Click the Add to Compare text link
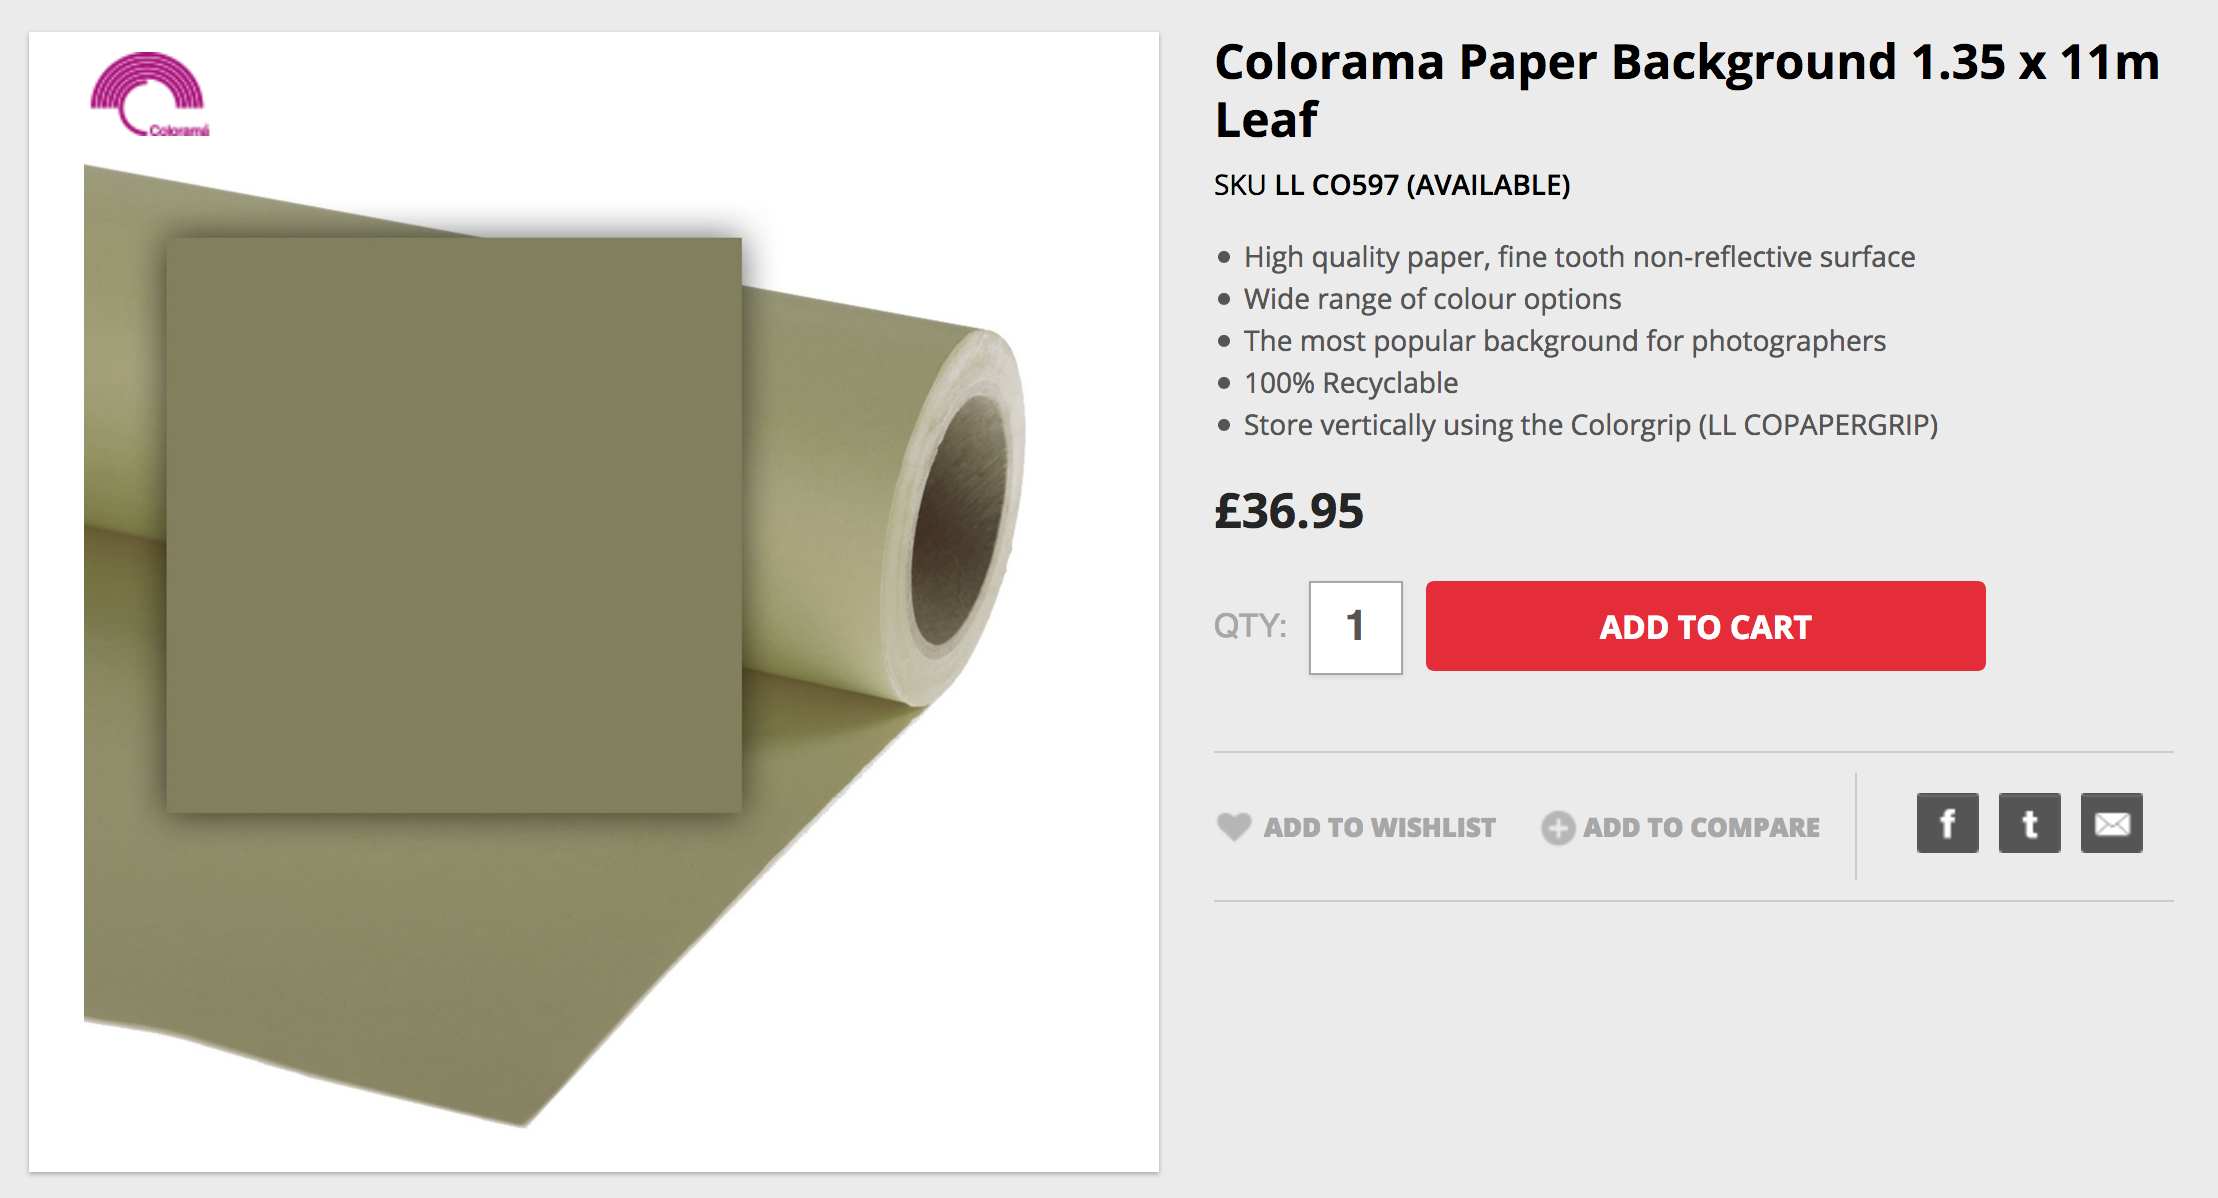The width and height of the screenshot is (2218, 1198). tap(1701, 828)
